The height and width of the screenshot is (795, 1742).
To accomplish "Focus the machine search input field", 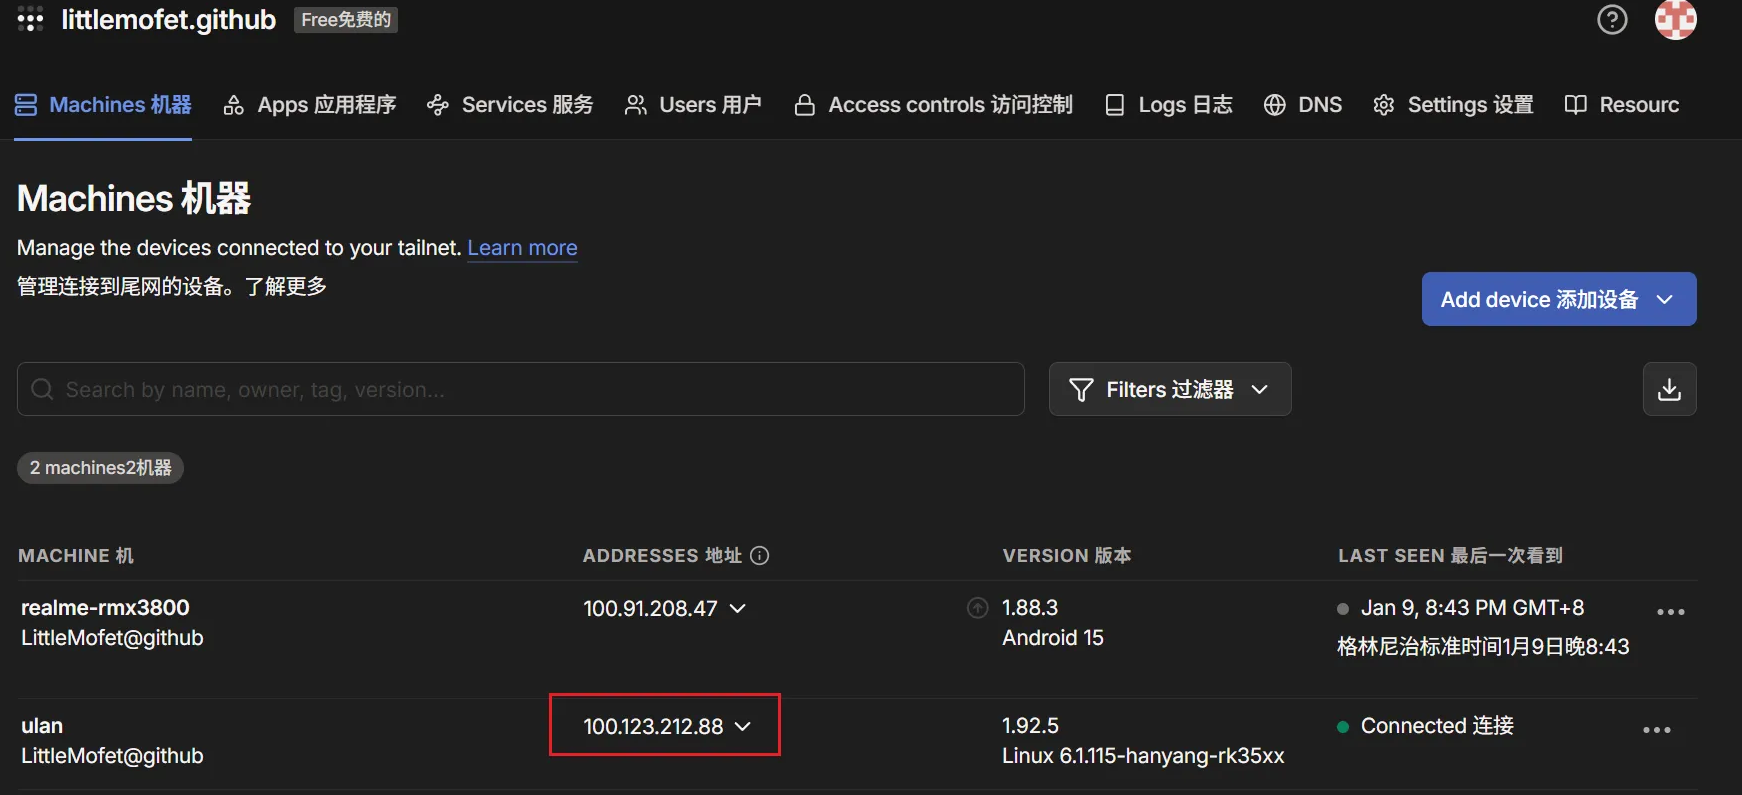I will click(x=520, y=389).
